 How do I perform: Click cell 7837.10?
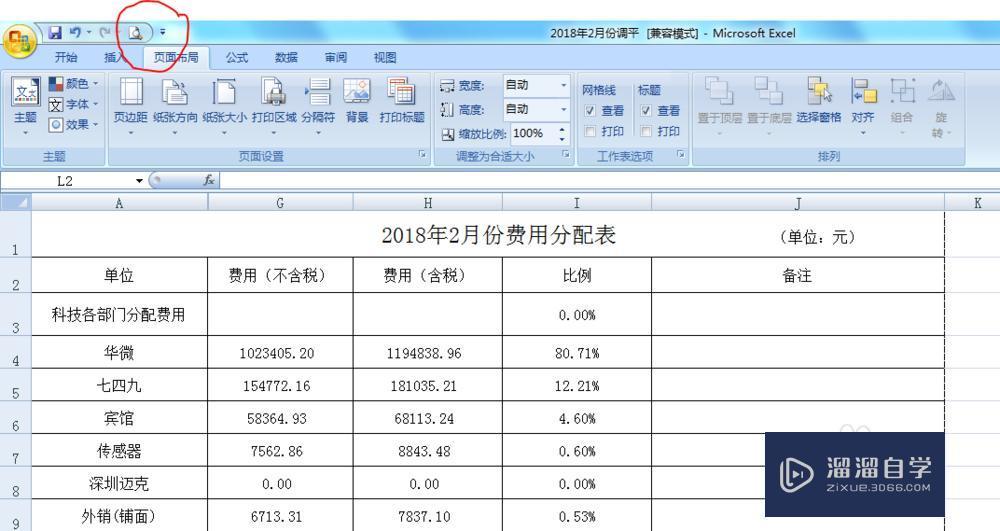point(427,516)
